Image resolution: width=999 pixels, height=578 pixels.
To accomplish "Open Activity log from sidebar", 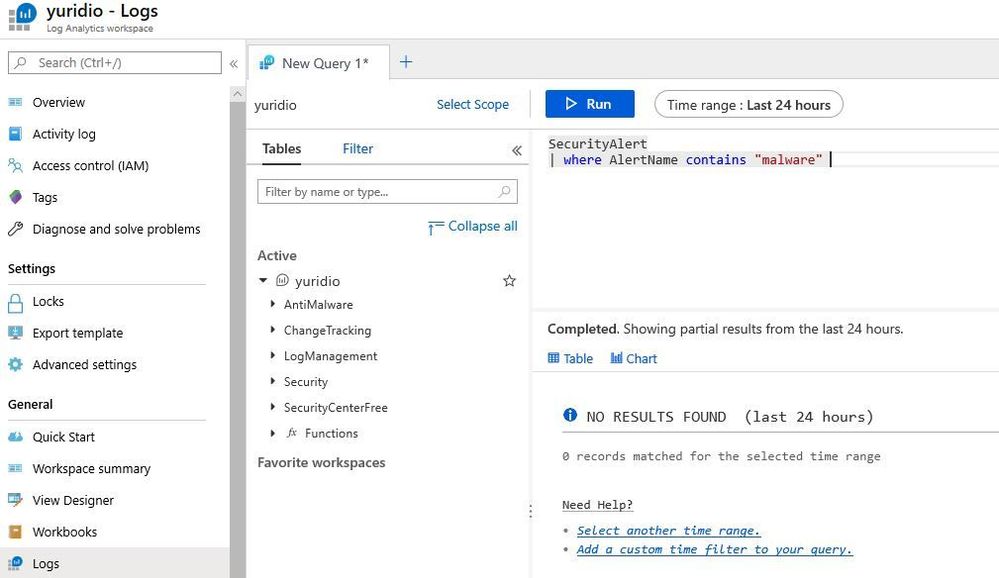I will click(x=64, y=134).
